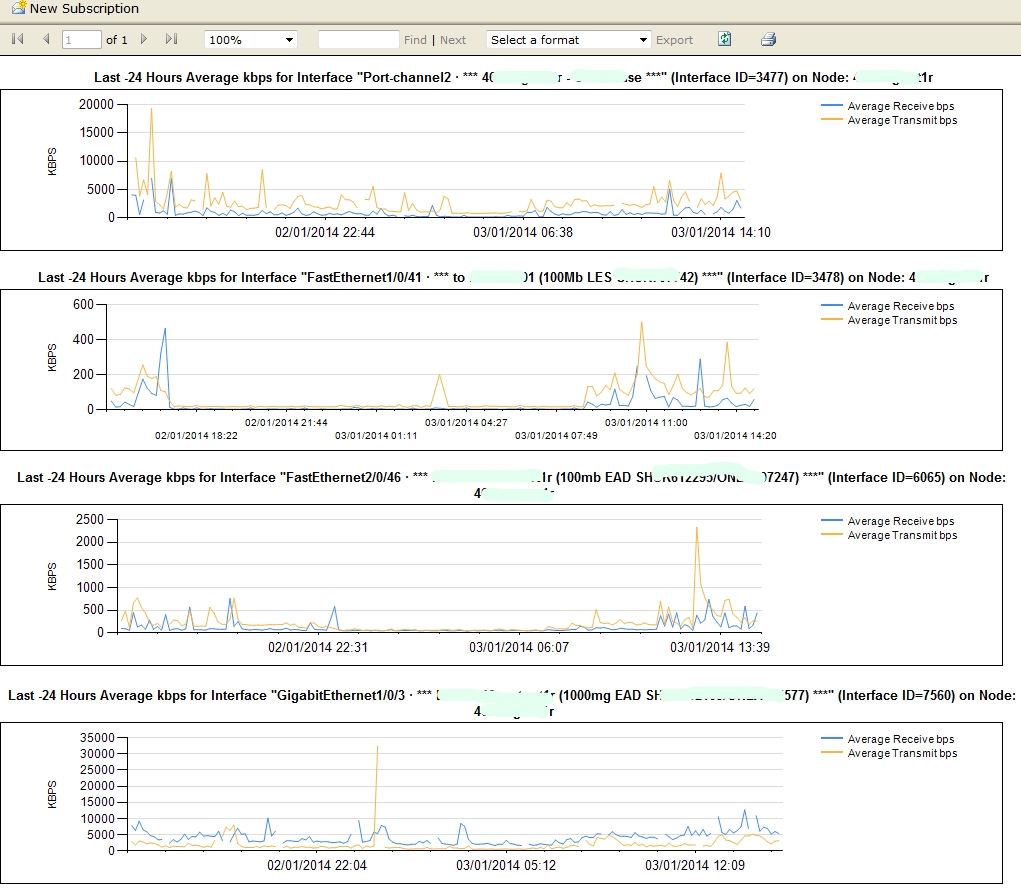Click the 03/01/2014 04:27 axis label

click(466, 423)
